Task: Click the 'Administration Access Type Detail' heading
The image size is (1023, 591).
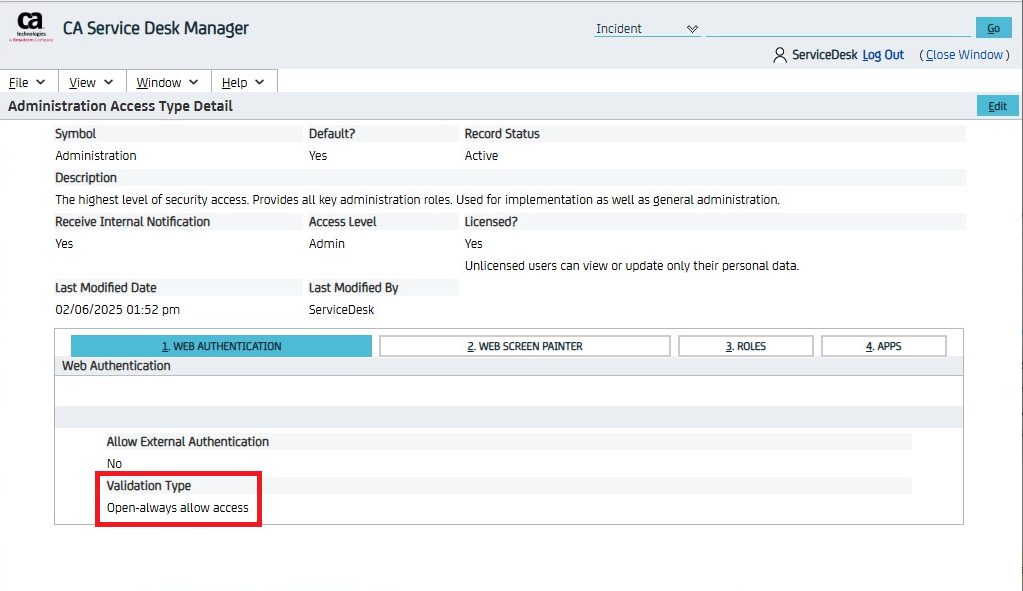Action: point(120,106)
